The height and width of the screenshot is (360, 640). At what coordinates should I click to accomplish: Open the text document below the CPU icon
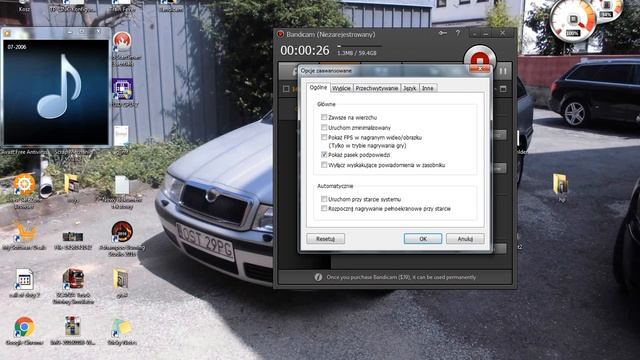(x=121, y=136)
